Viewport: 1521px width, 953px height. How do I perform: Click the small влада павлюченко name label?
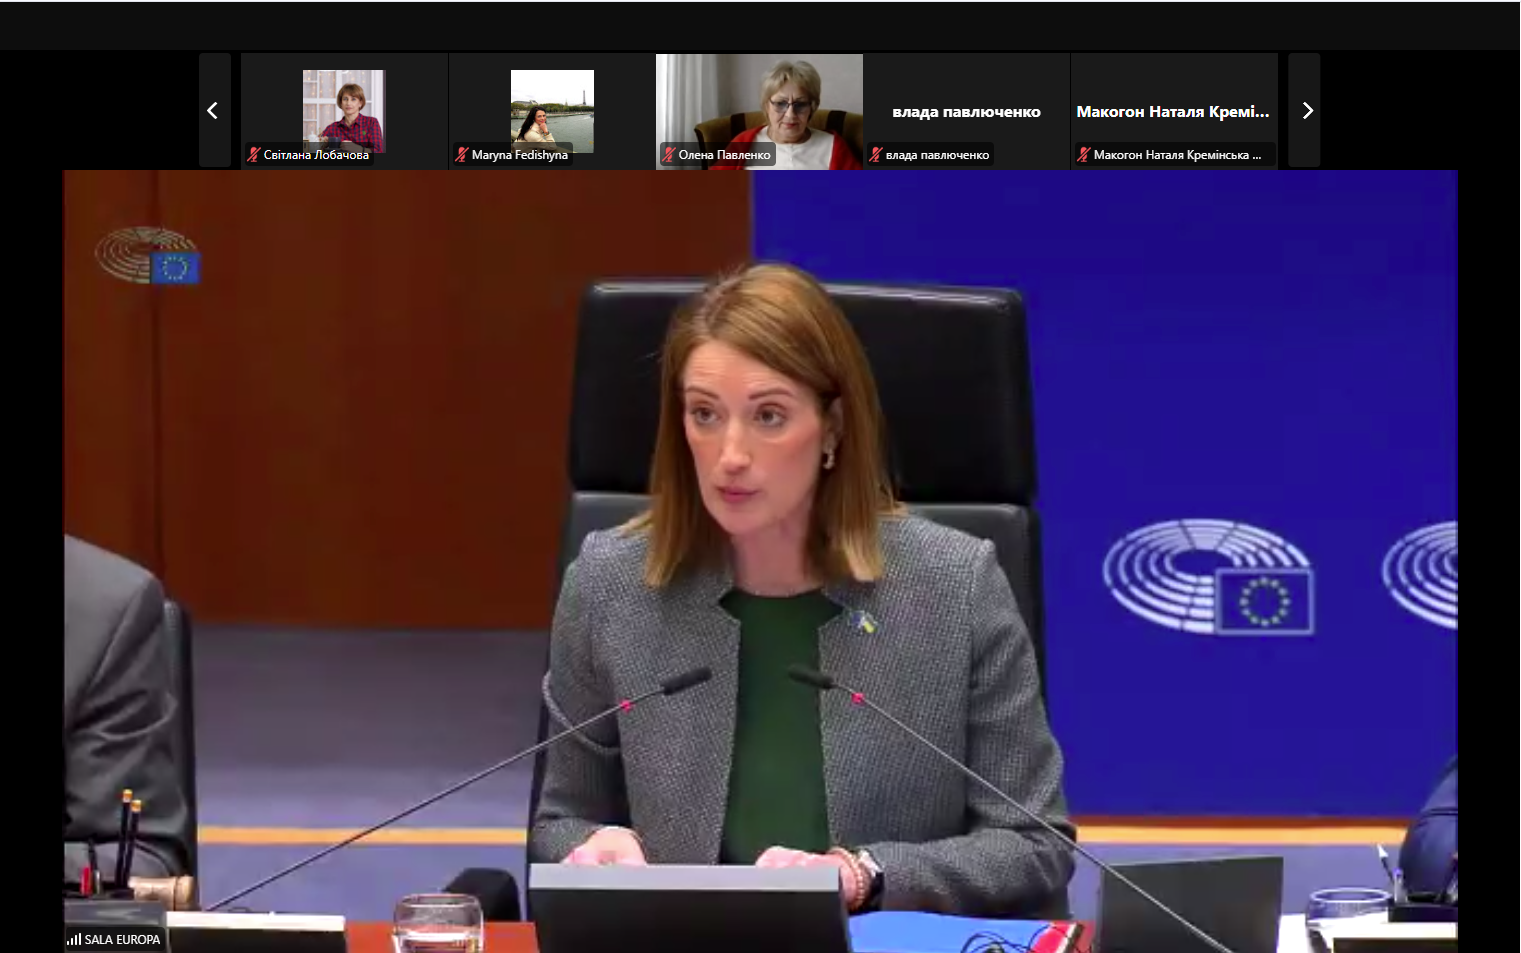click(x=937, y=155)
